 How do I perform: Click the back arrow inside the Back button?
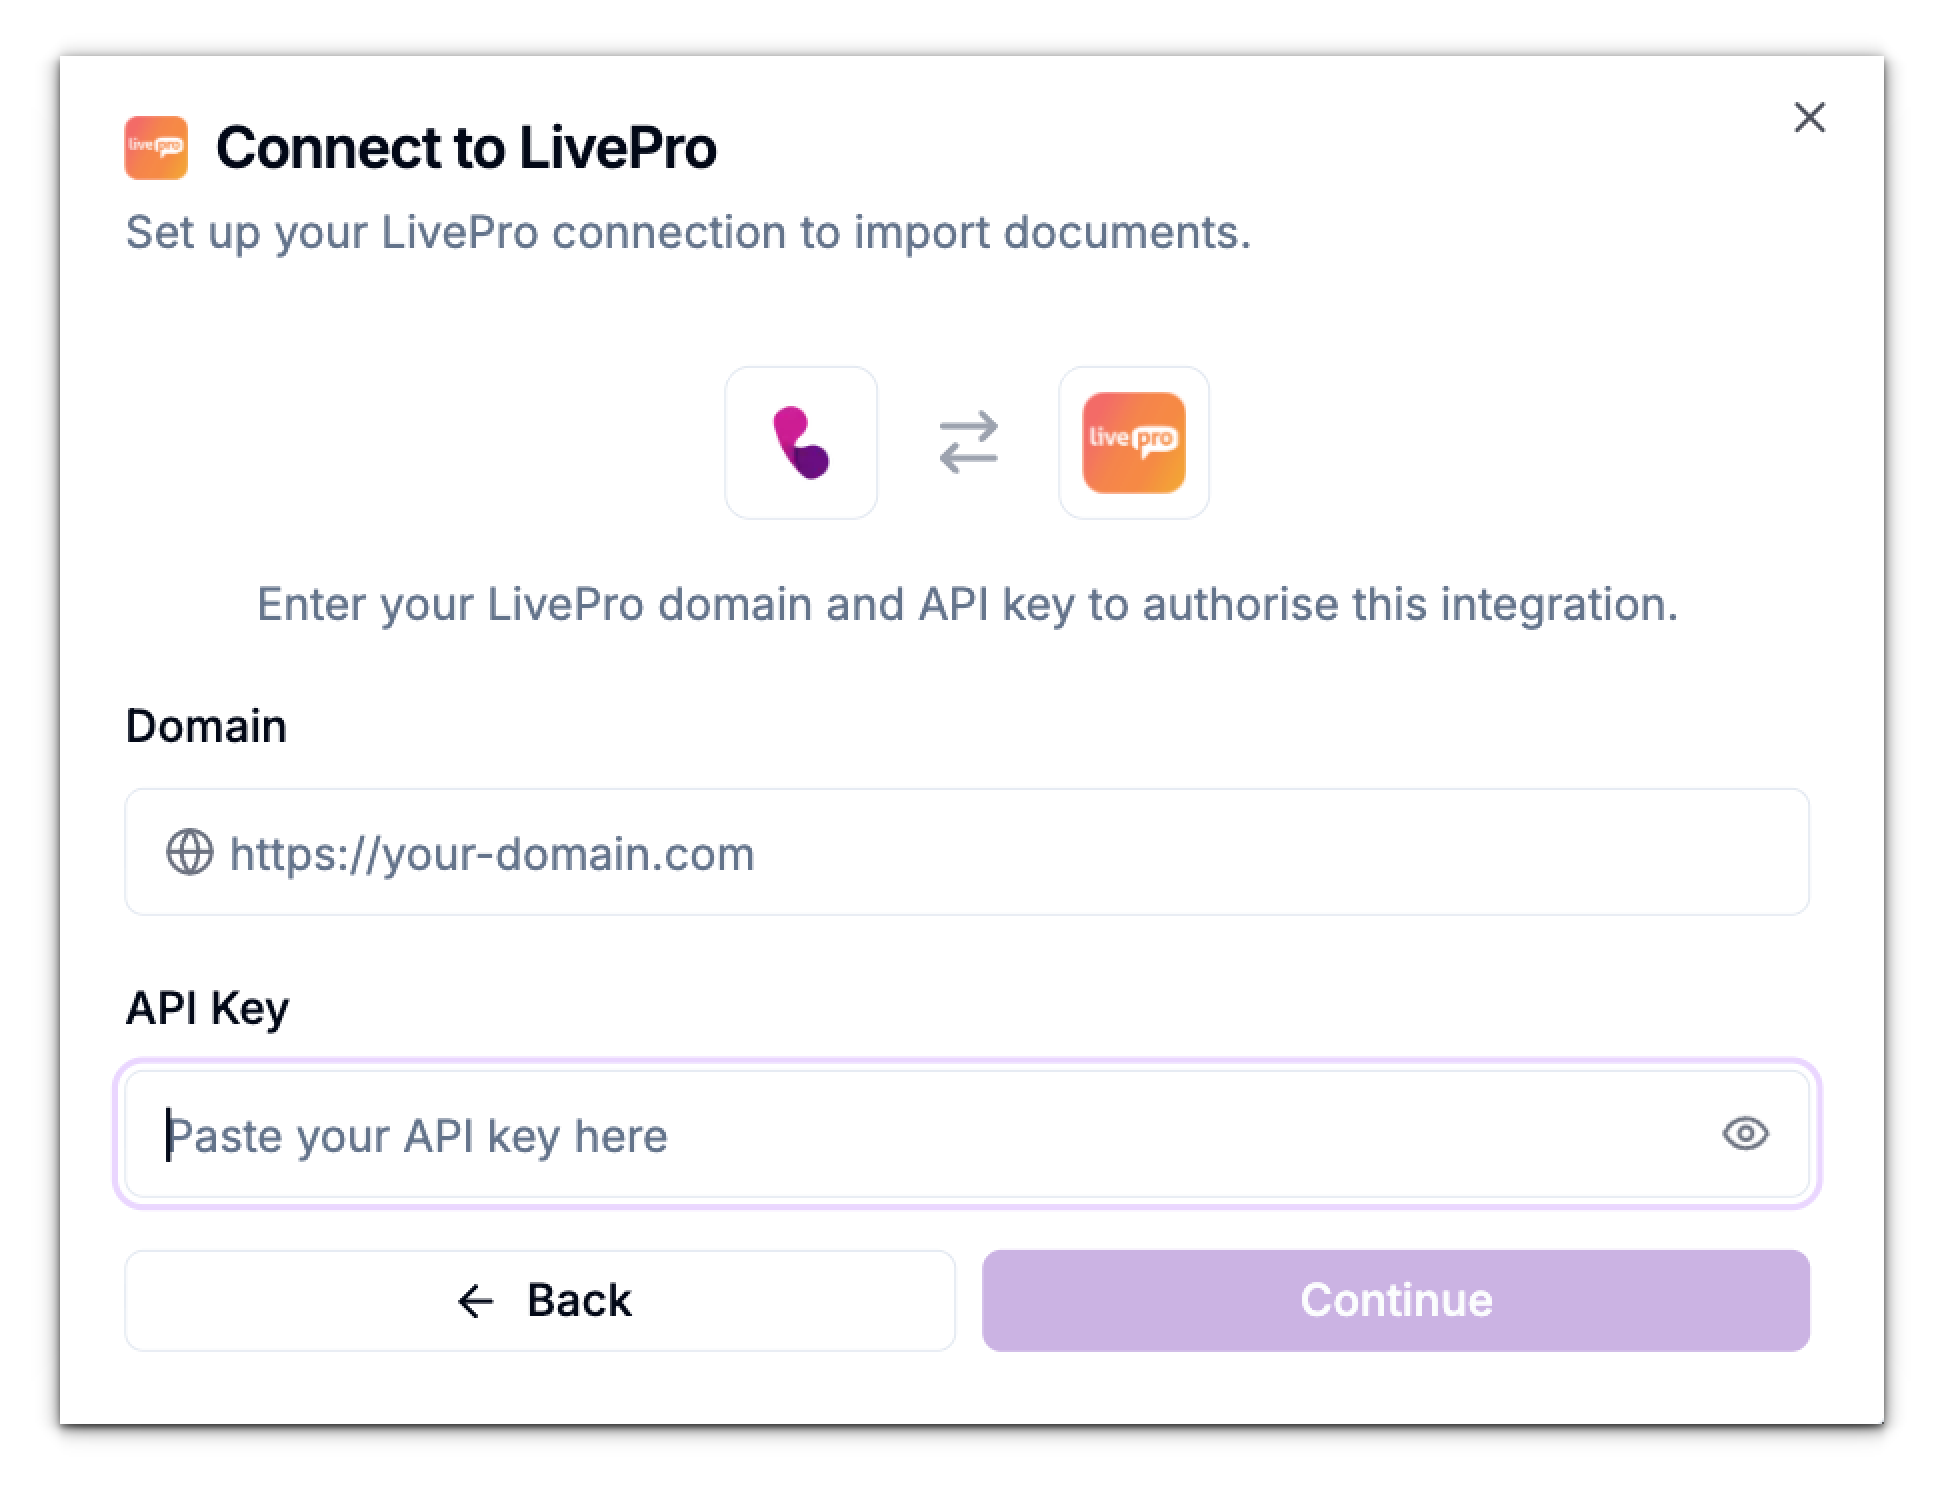pyautogui.click(x=471, y=1300)
